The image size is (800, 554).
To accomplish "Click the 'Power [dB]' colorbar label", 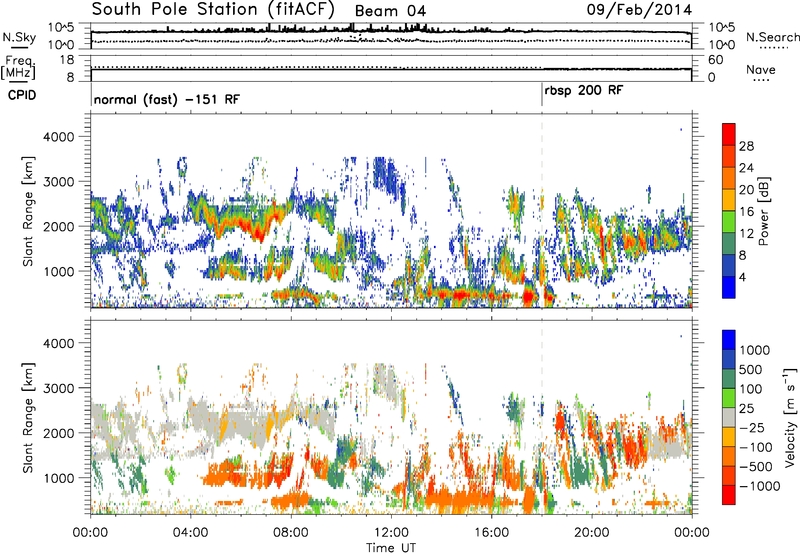I will pos(763,211).
